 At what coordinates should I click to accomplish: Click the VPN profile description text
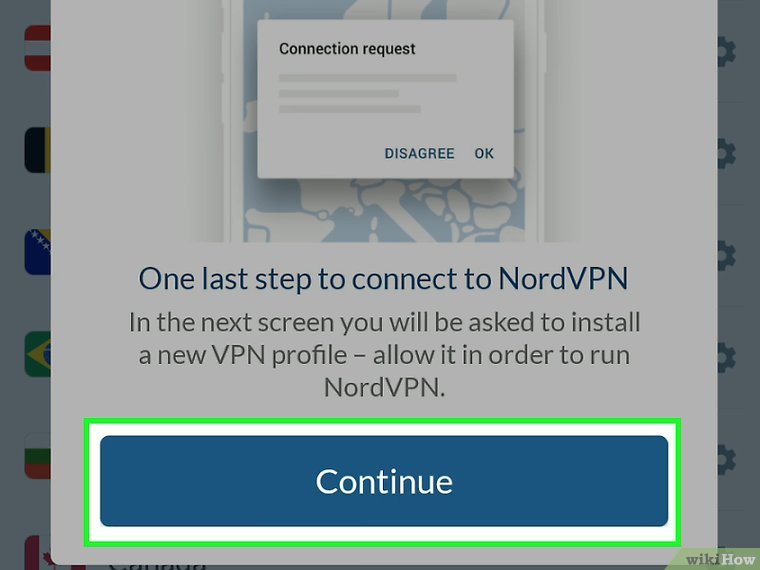point(384,355)
